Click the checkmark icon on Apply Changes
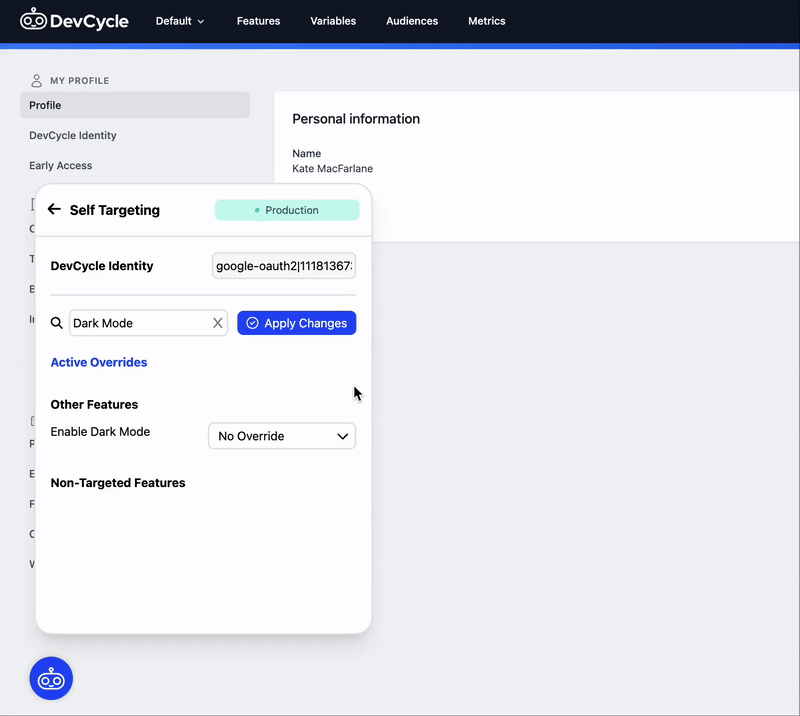 coord(252,323)
